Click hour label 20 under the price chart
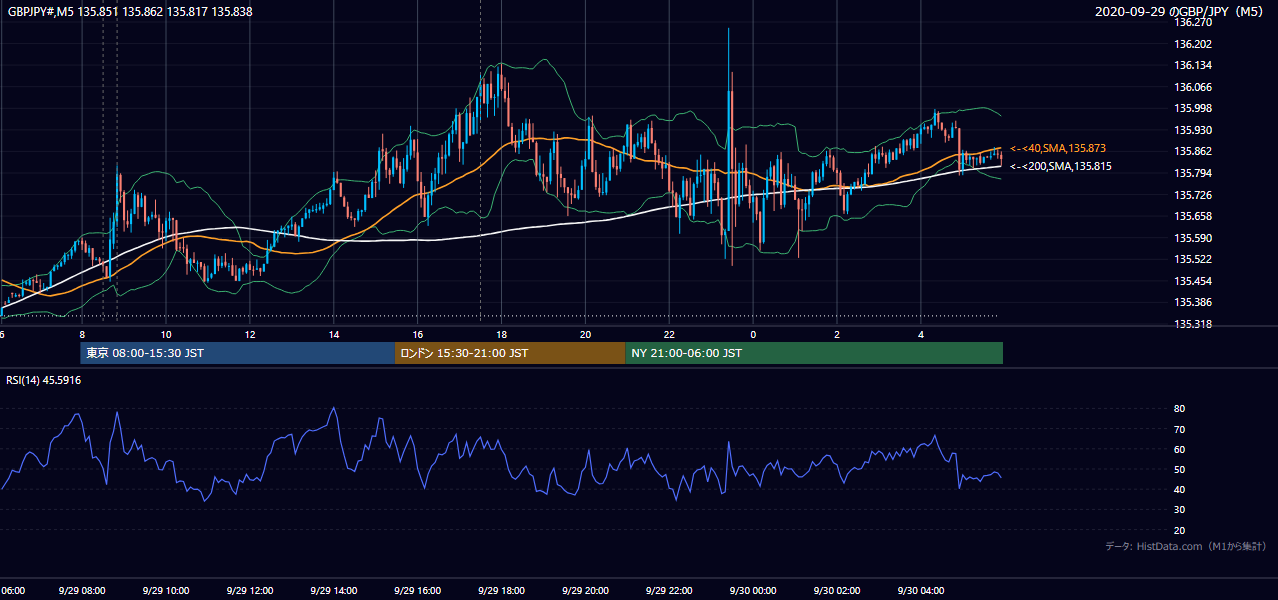Viewport: 1278px width, 600px height. [x=586, y=334]
